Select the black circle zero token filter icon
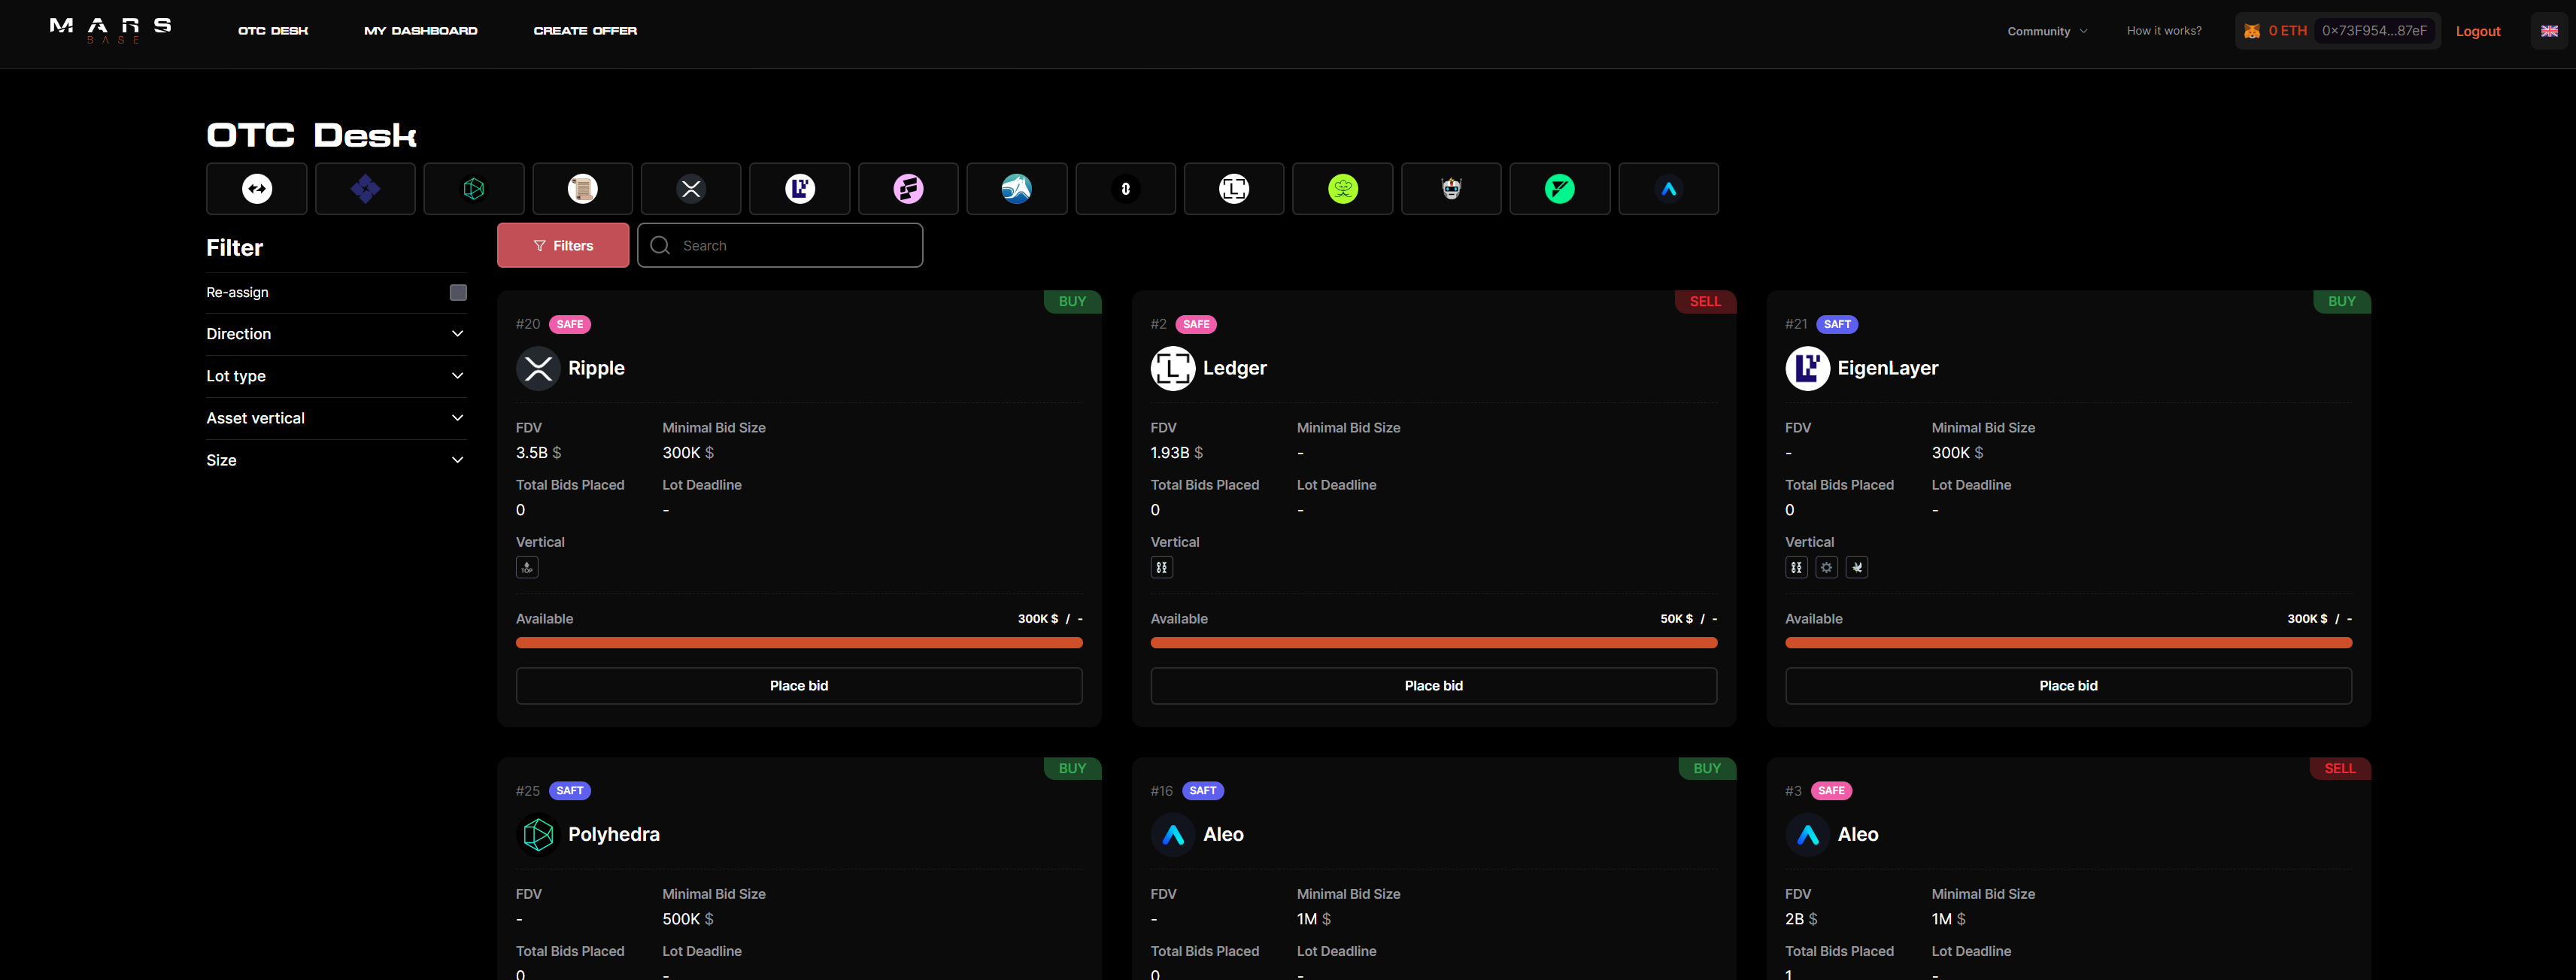Viewport: 2576px width, 980px height. pyautogui.click(x=1125, y=189)
